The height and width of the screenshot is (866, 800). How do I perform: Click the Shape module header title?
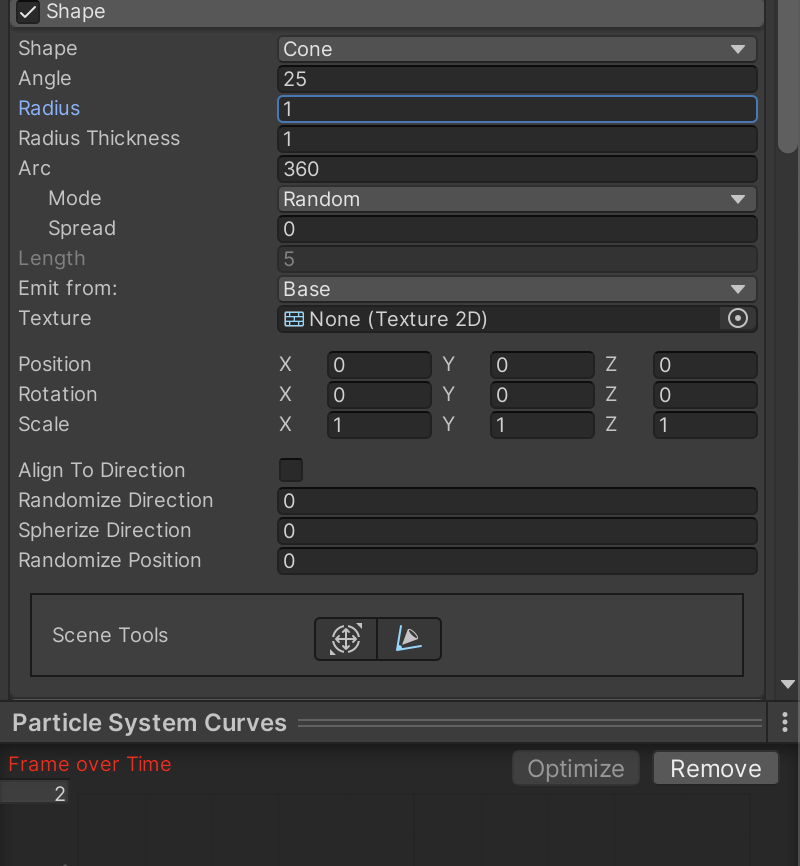coord(76,12)
